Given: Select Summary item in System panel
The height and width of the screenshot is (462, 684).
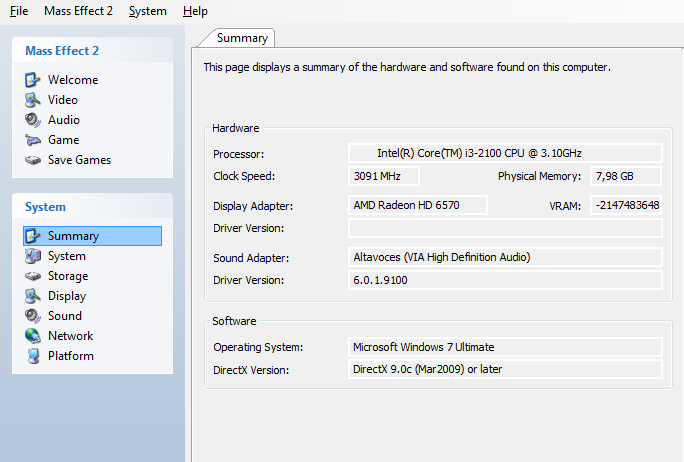Looking at the screenshot, I should pos(73,236).
